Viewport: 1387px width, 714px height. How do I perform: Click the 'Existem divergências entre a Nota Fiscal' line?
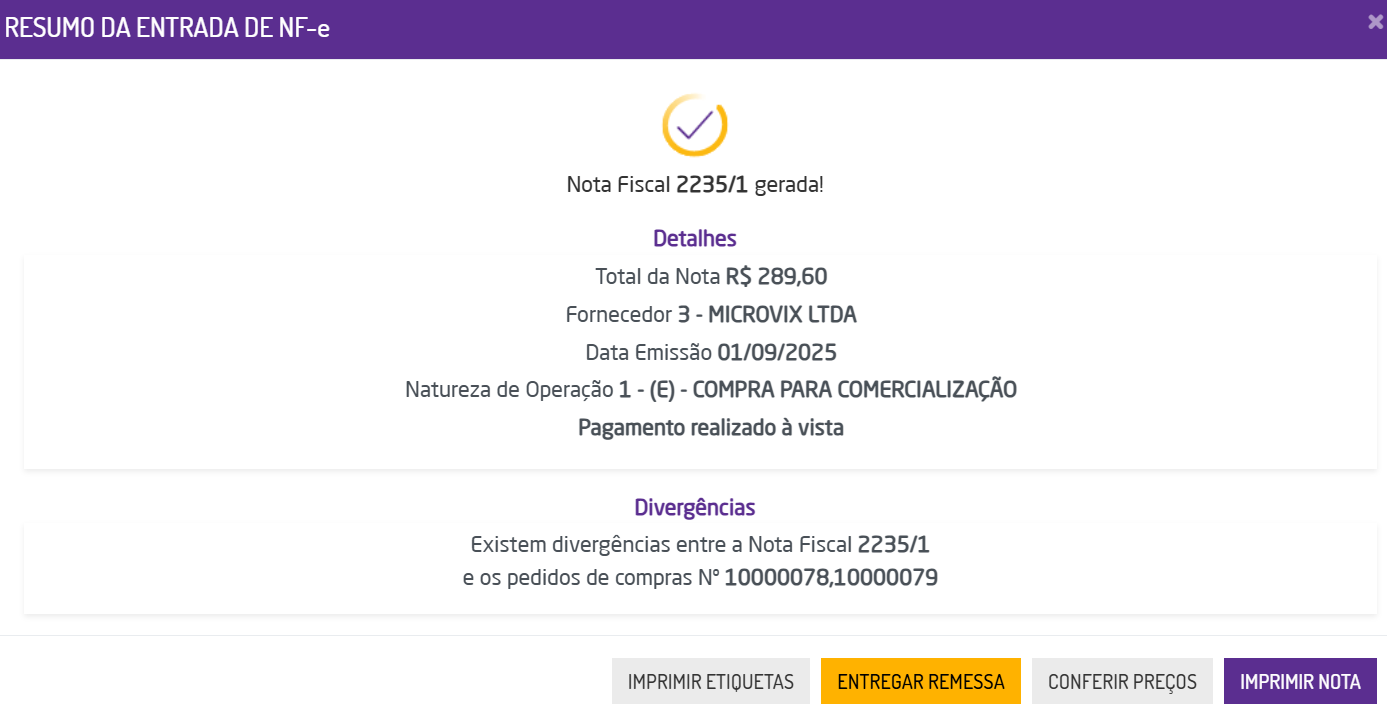(x=662, y=545)
